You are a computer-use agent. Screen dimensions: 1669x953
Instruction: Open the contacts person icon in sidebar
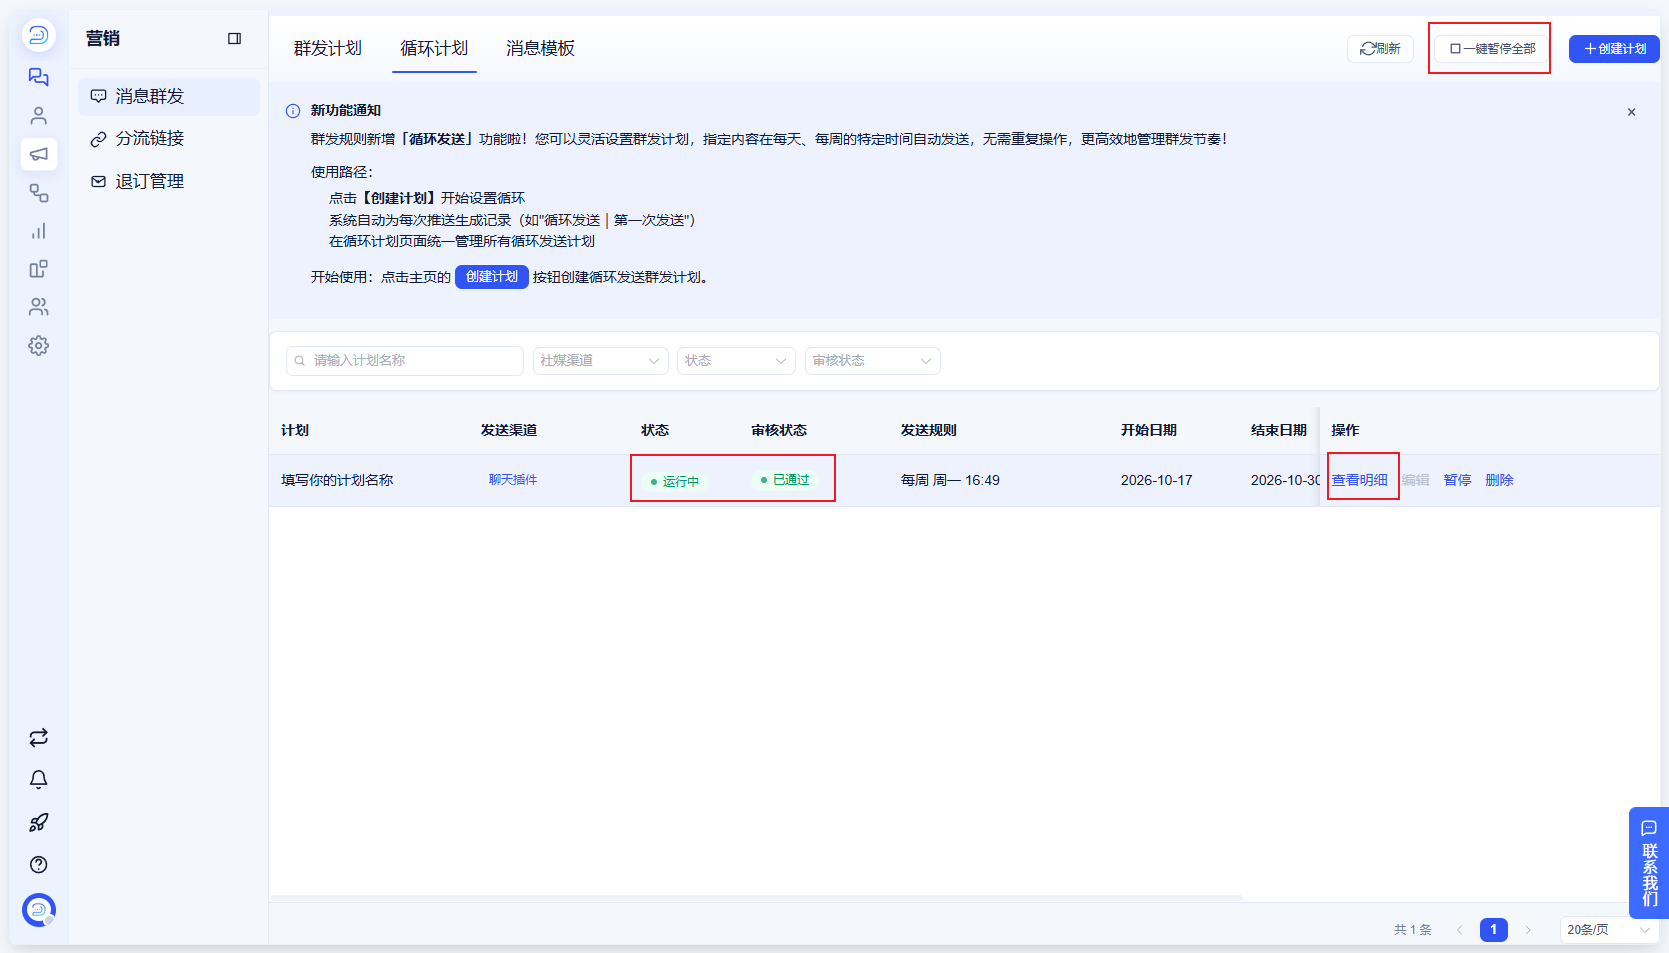(x=38, y=116)
